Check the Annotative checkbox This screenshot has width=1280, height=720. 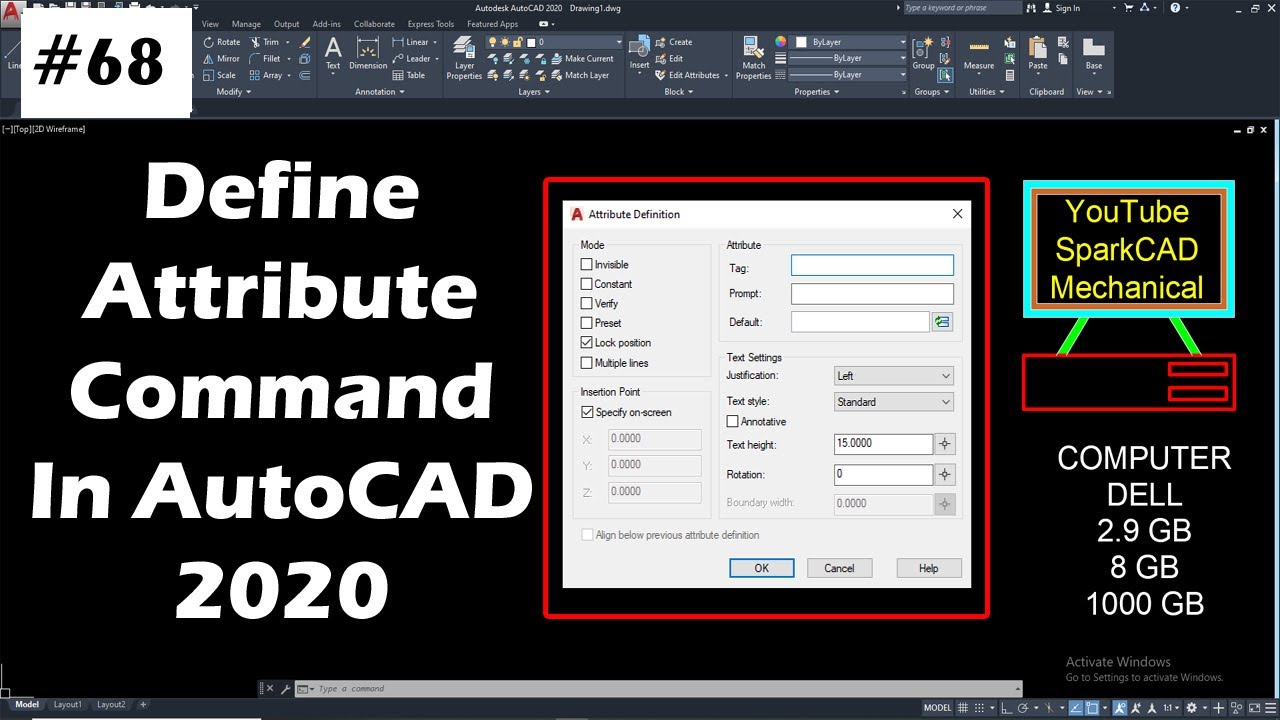click(x=733, y=422)
